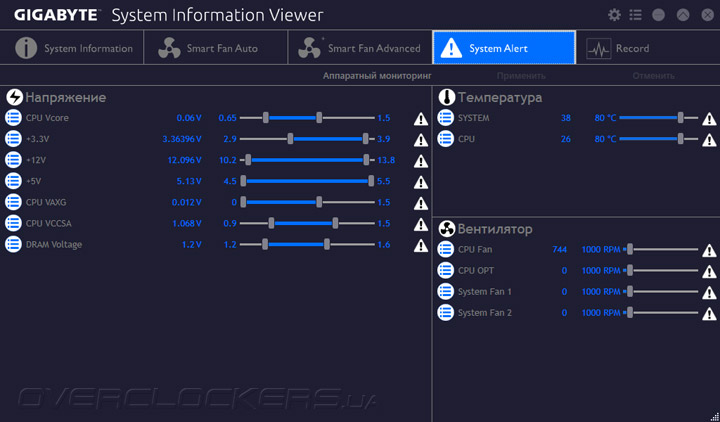Click the CPU OPT warning triangle icon
720x422 pixels.
pos(709,271)
